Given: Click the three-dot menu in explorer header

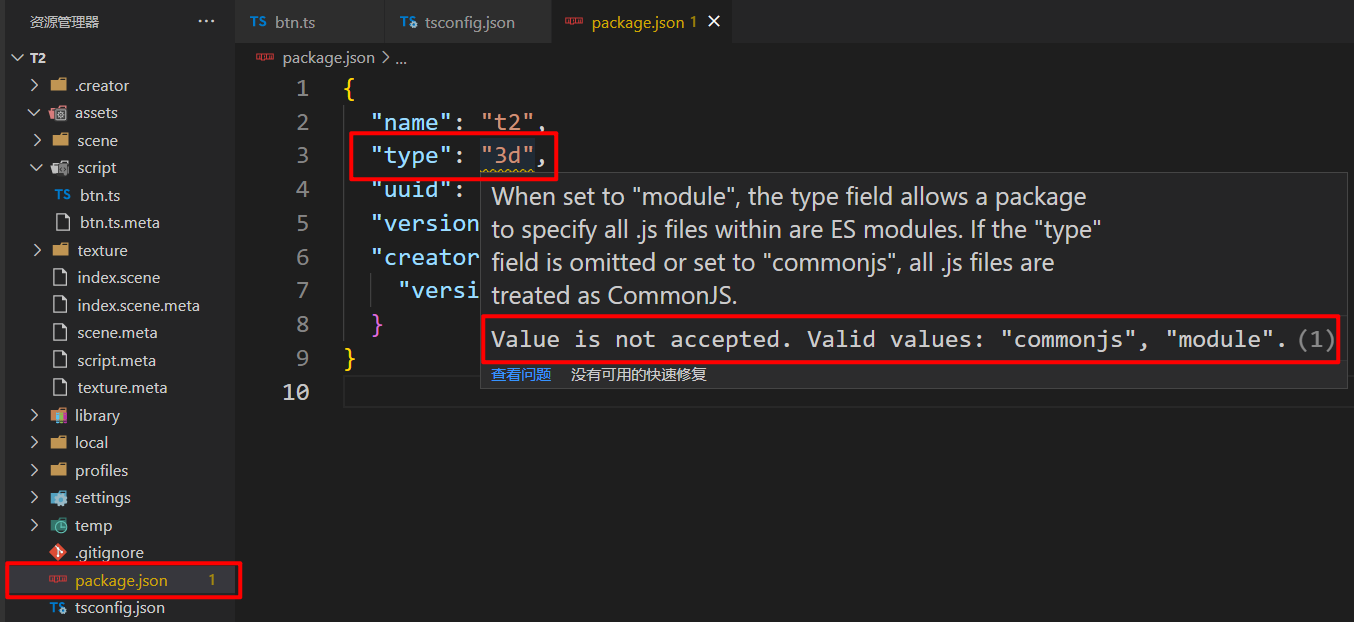Looking at the screenshot, I should (x=206, y=21).
